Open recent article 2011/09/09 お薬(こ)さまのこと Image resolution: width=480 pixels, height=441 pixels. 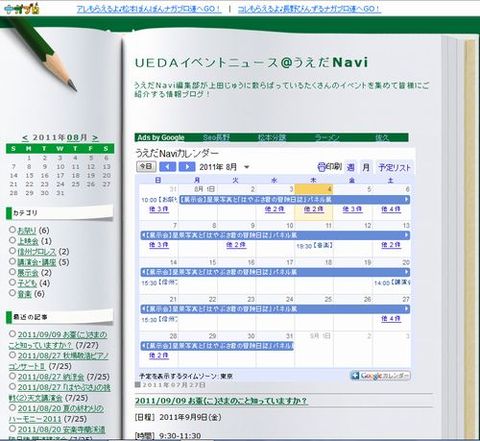pos(58,340)
